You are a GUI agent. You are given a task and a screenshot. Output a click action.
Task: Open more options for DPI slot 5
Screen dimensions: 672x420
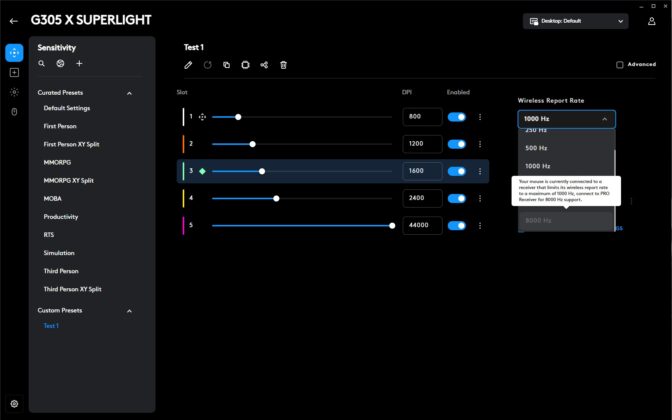pos(480,225)
